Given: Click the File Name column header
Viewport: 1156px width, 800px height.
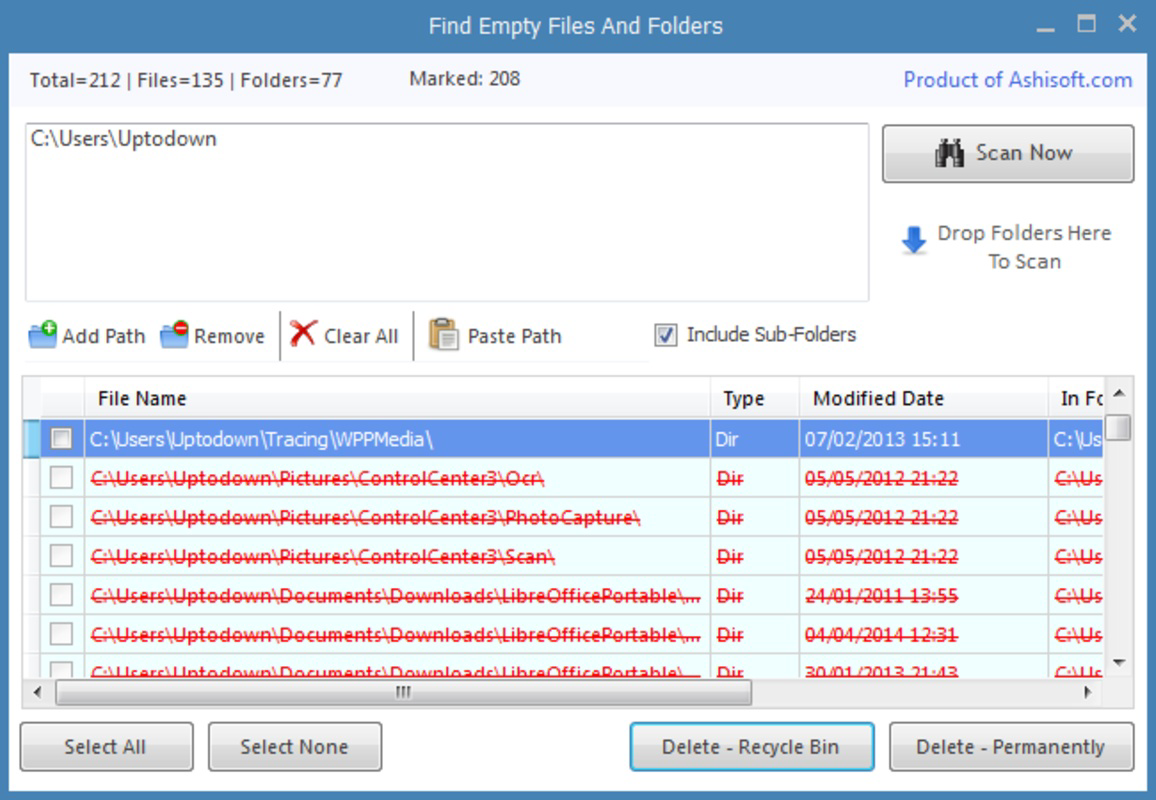Looking at the screenshot, I should [140, 398].
